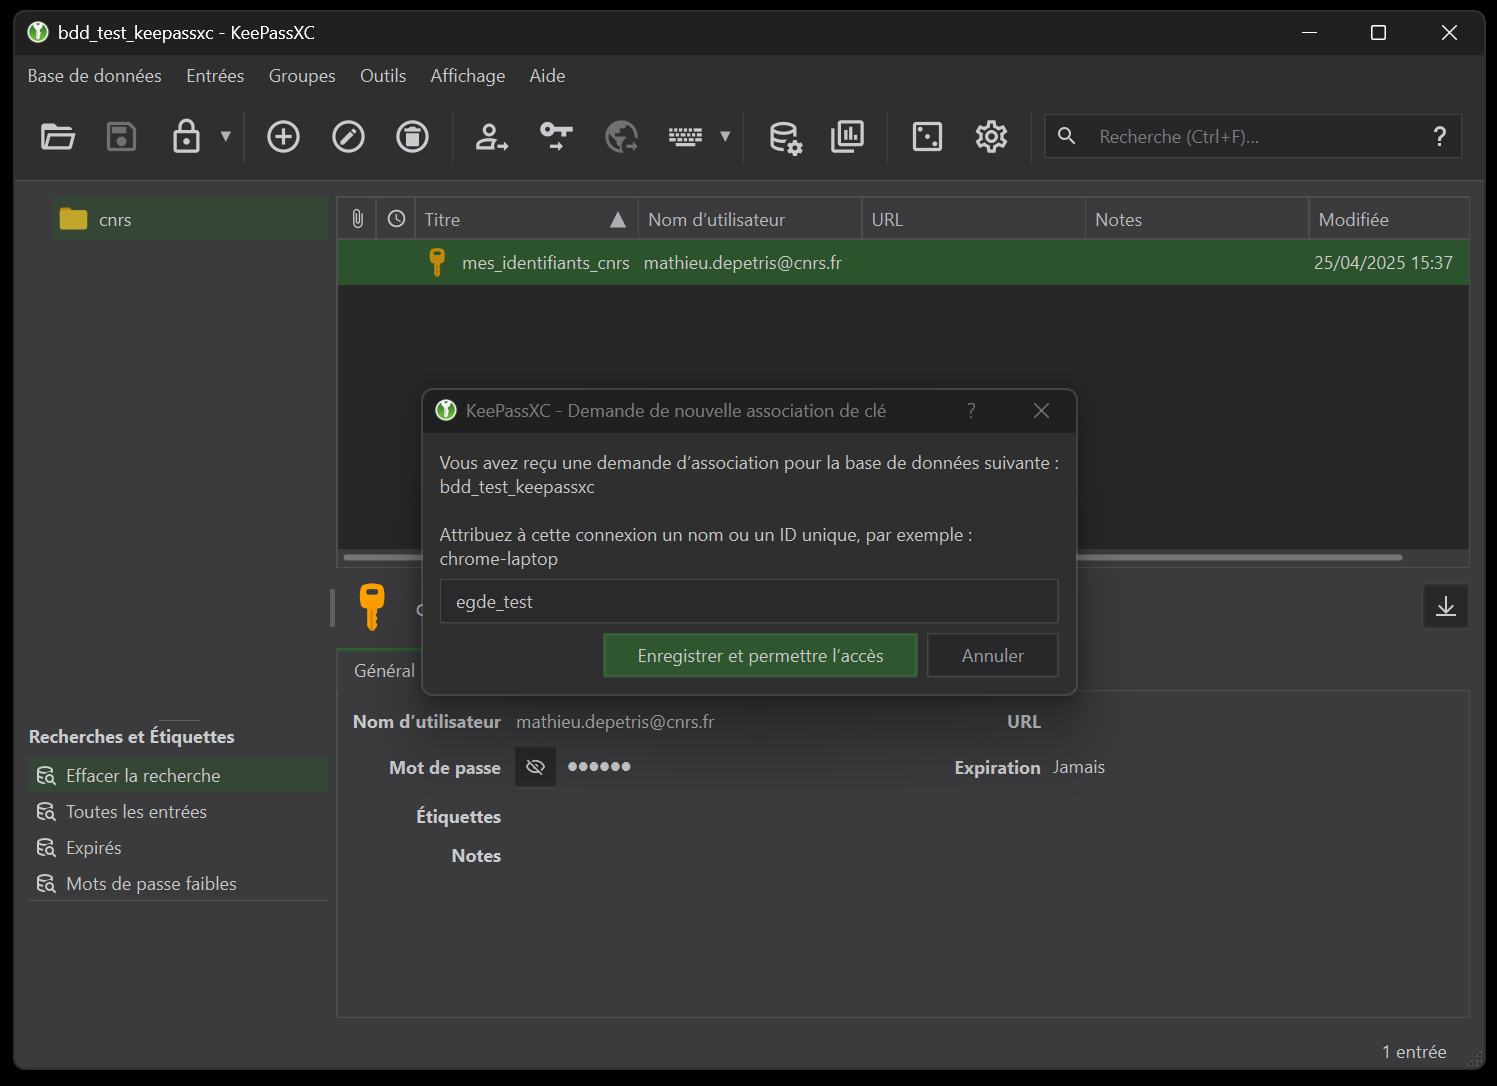Copy password with key arrow icon

556,136
